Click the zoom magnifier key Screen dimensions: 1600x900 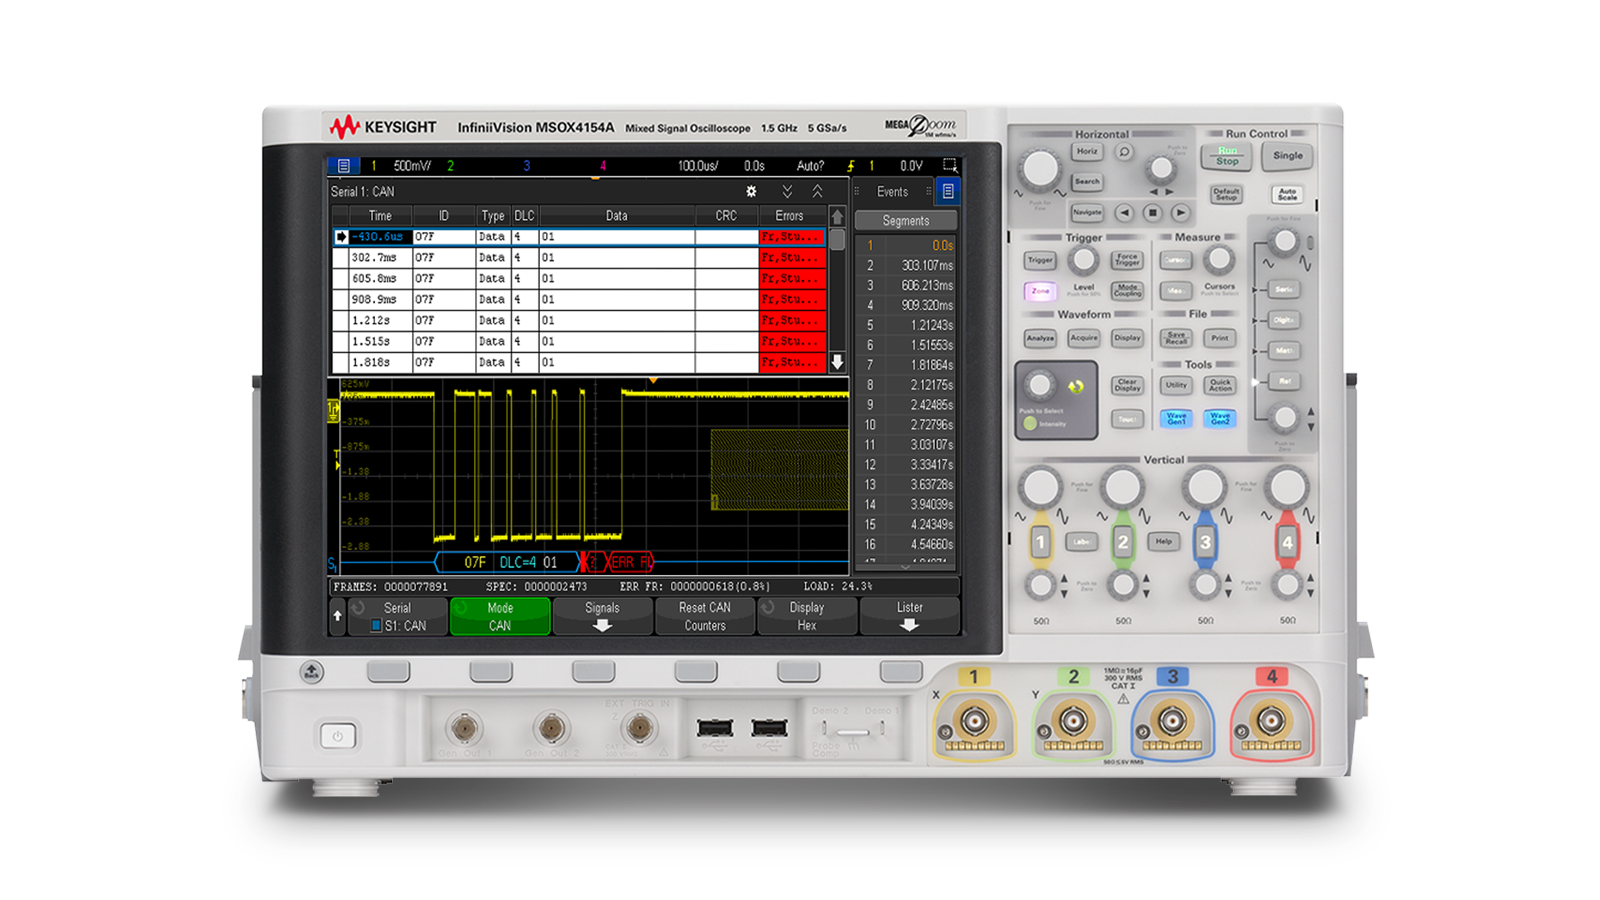click(1124, 152)
